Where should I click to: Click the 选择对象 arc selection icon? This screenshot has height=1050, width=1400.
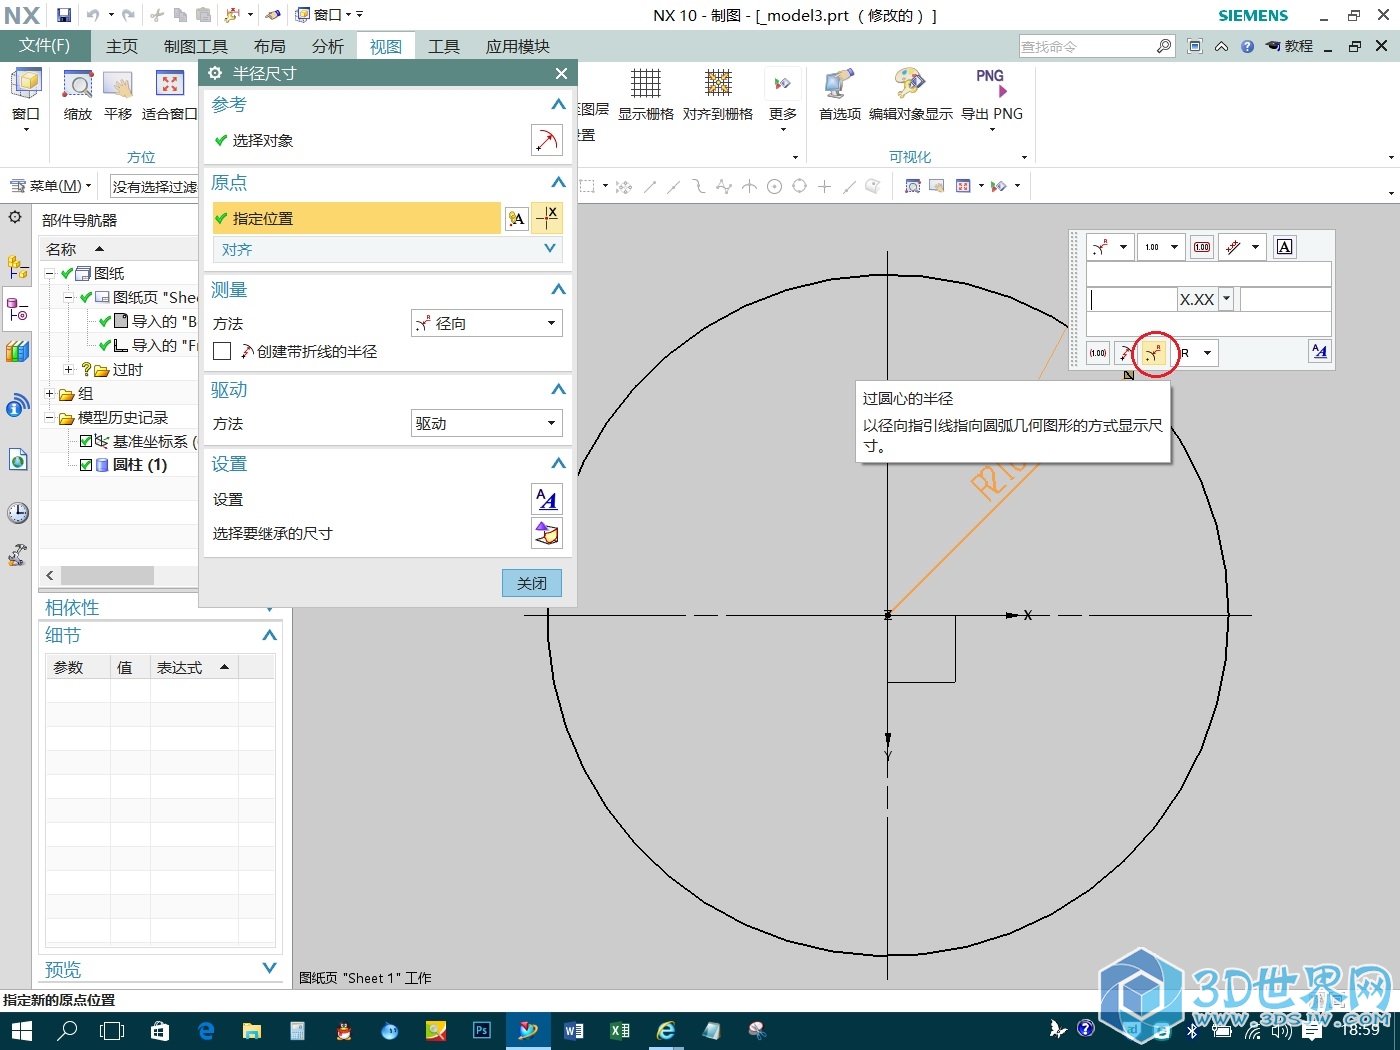click(547, 141)
